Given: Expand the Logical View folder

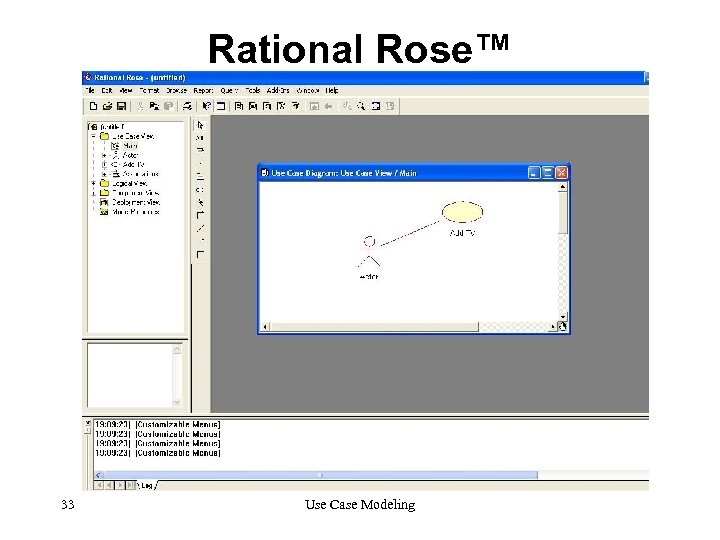Looking at the screenshot, I should pyautogui.click(x=94, y=184).
